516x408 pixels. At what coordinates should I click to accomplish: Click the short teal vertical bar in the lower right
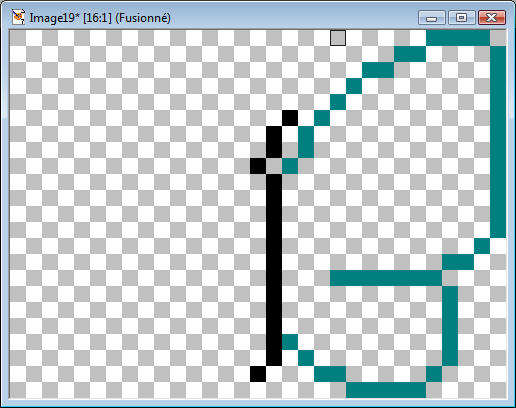click(450, 326)
